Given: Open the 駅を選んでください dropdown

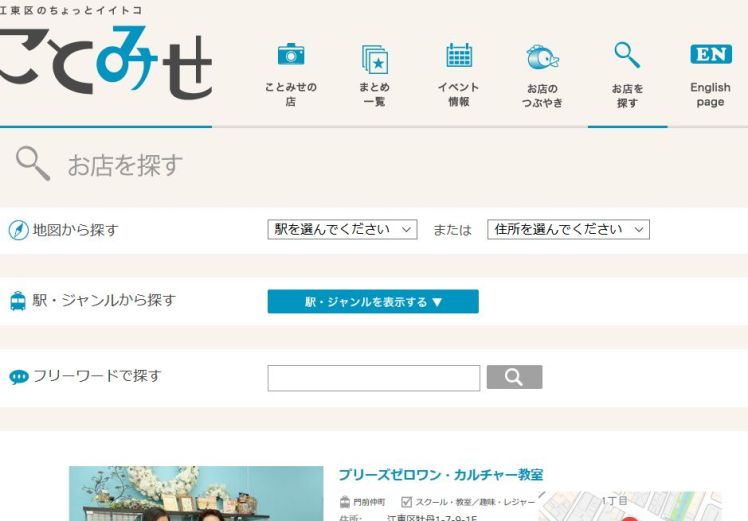Looking at the screenshot, I should 343,229.
